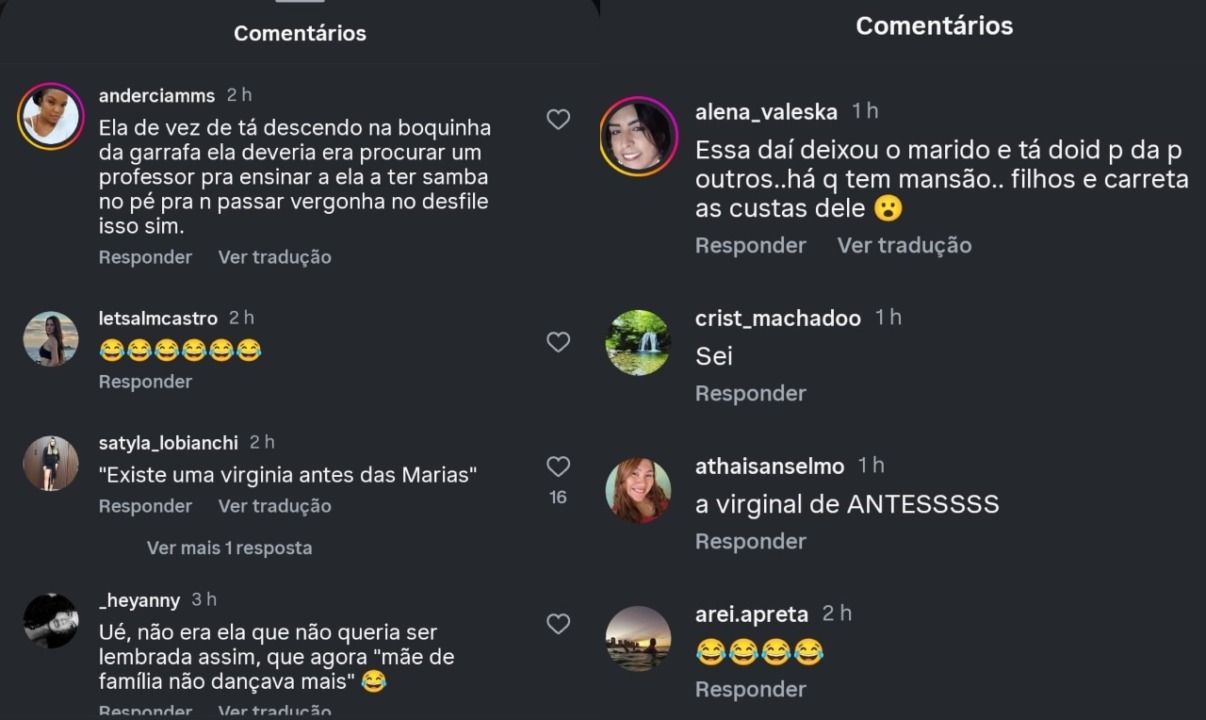Like anderciamms' comment with the heart
The image size is (1206, 720).
click(x=558, y=120)
